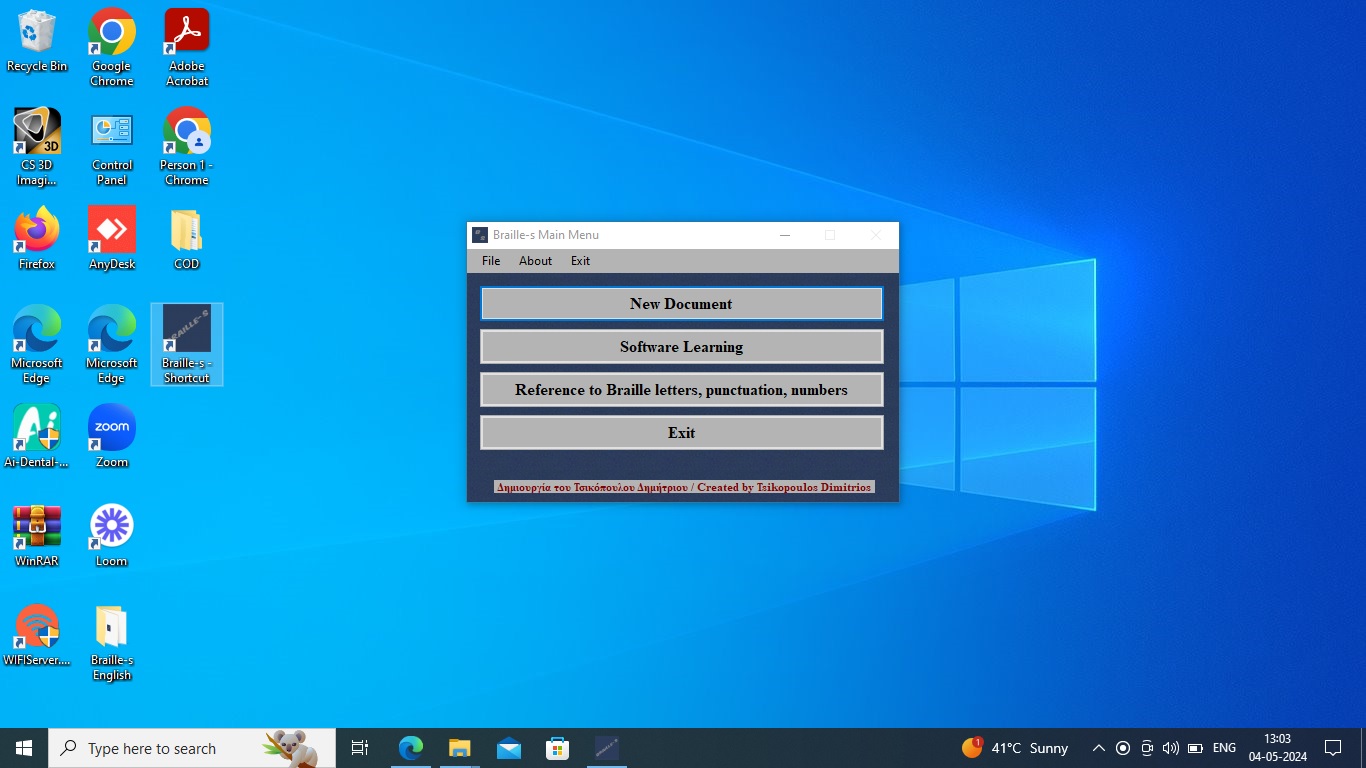Show hidden system tray icons
The width and height of the screenshot is (1366, 768).
pyautogui.click(x=1098, y=748)
